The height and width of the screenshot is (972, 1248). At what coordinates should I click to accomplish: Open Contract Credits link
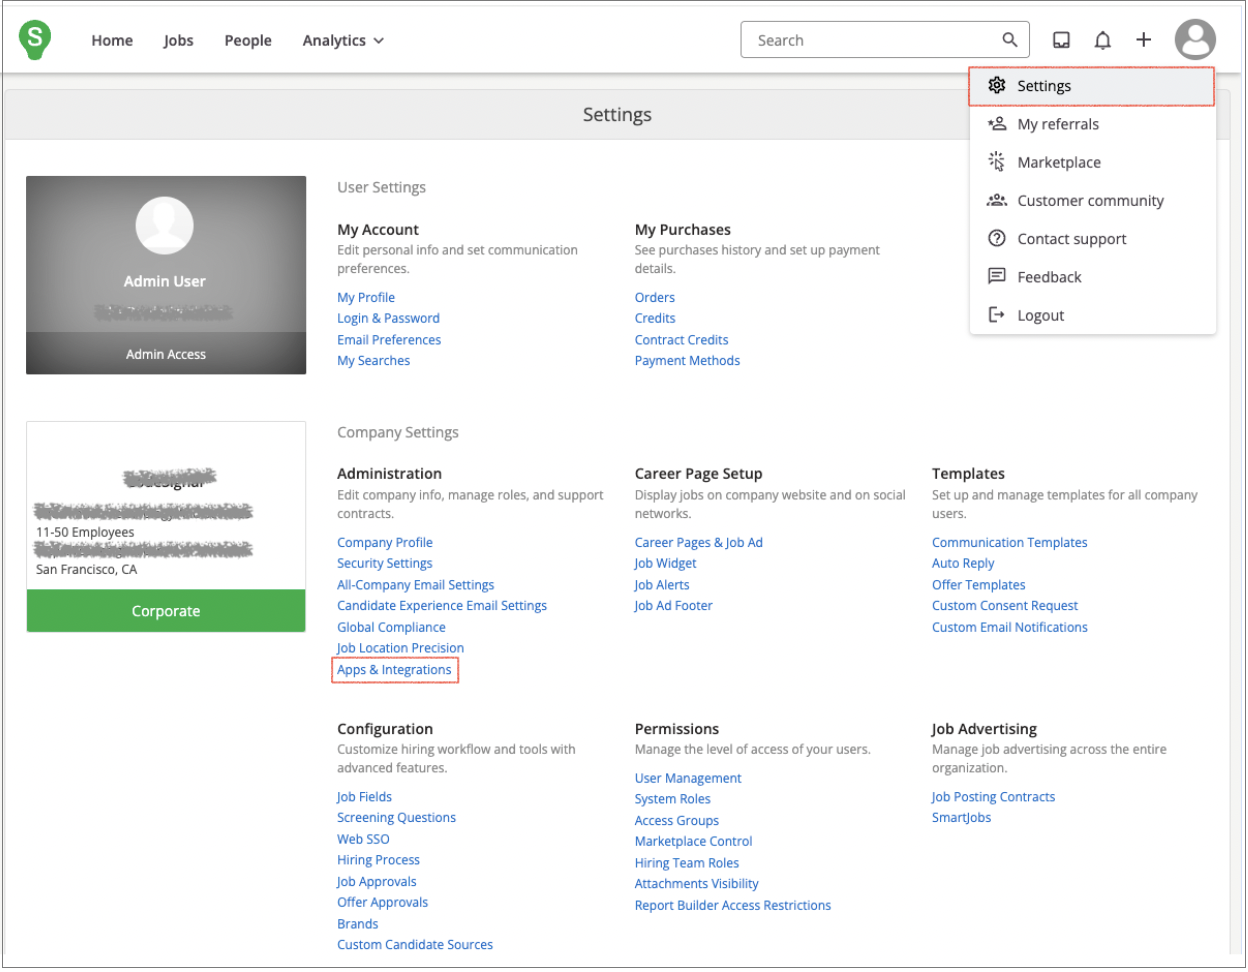coord(681,340)
